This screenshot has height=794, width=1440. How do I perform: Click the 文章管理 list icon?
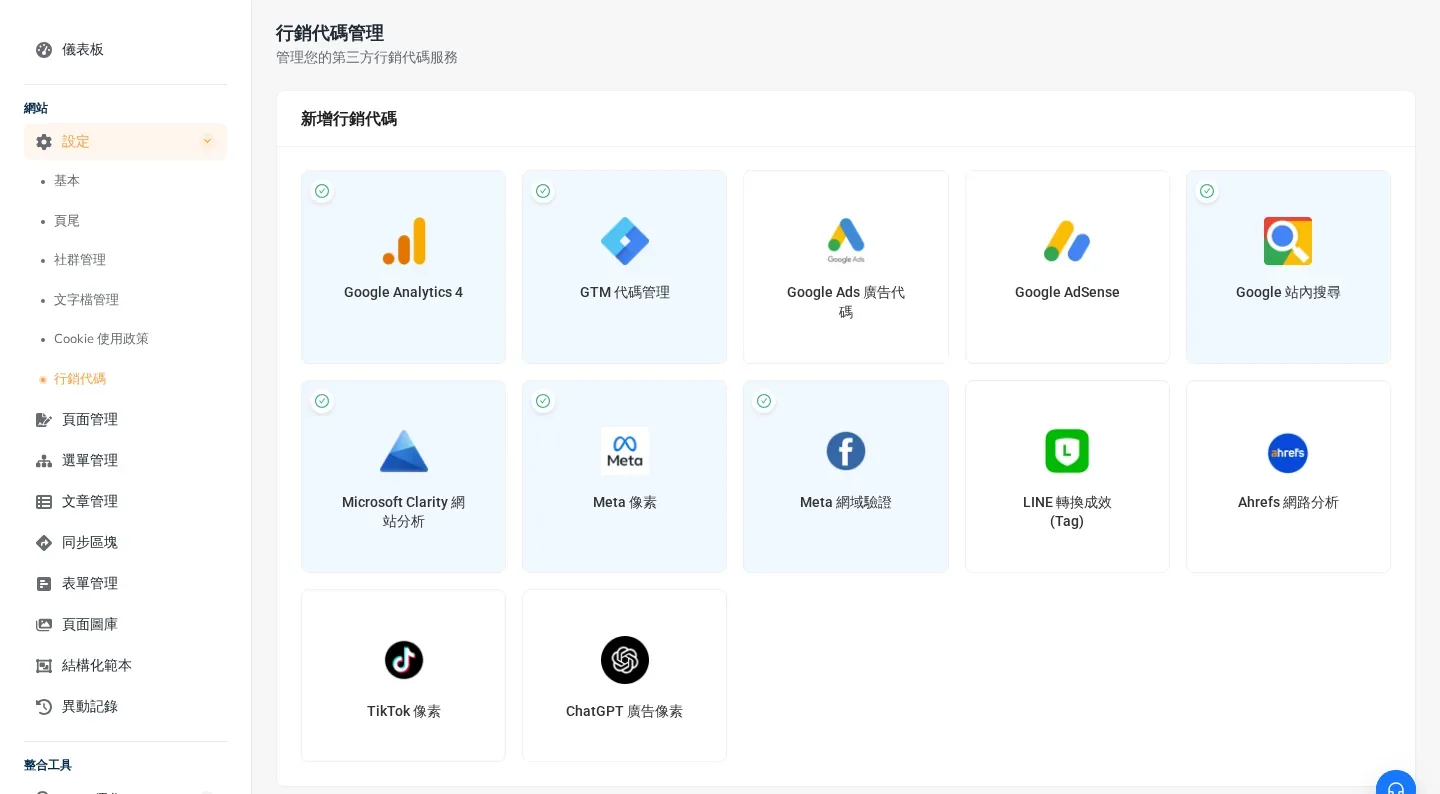44,502
